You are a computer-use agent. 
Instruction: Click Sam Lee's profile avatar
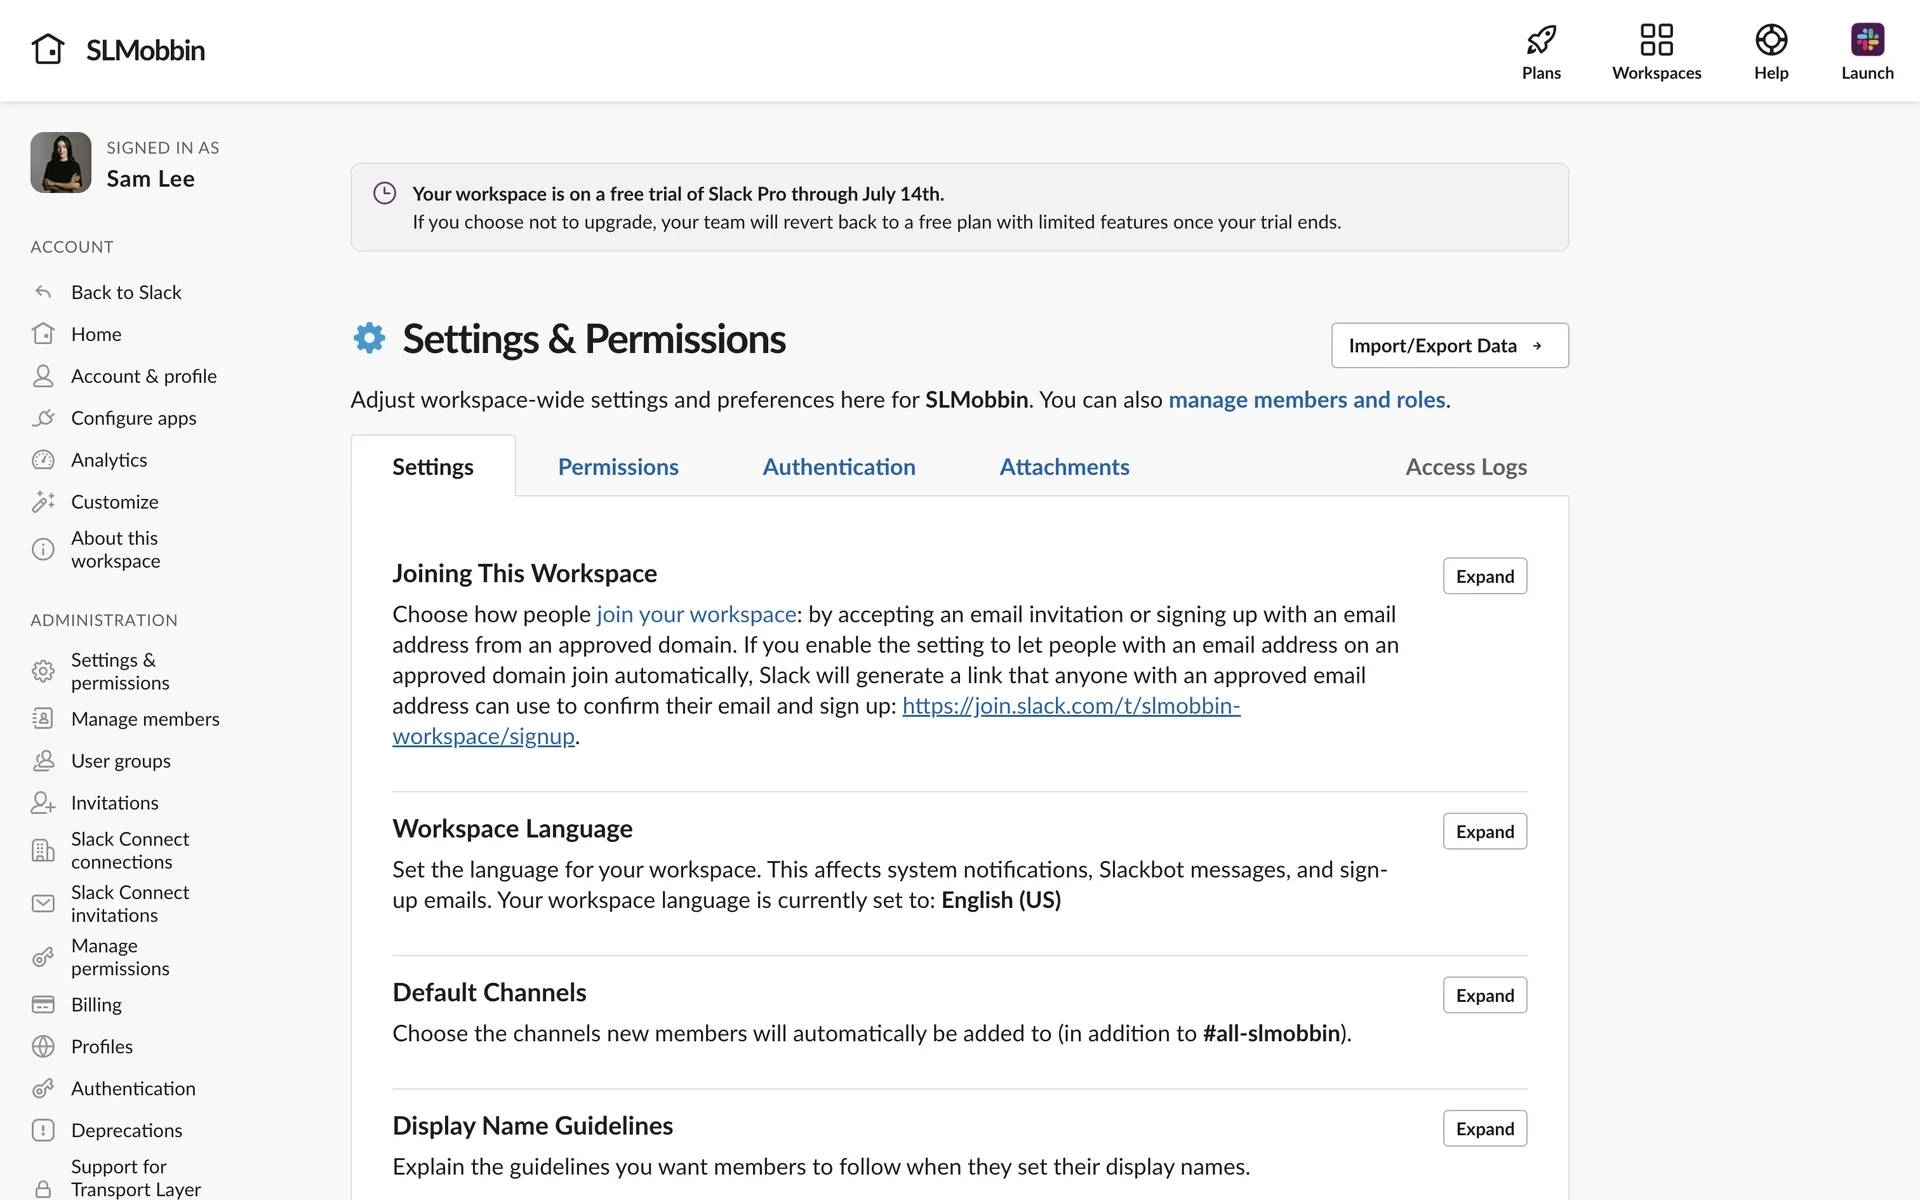pyautogui.click(x=61, y=163)
